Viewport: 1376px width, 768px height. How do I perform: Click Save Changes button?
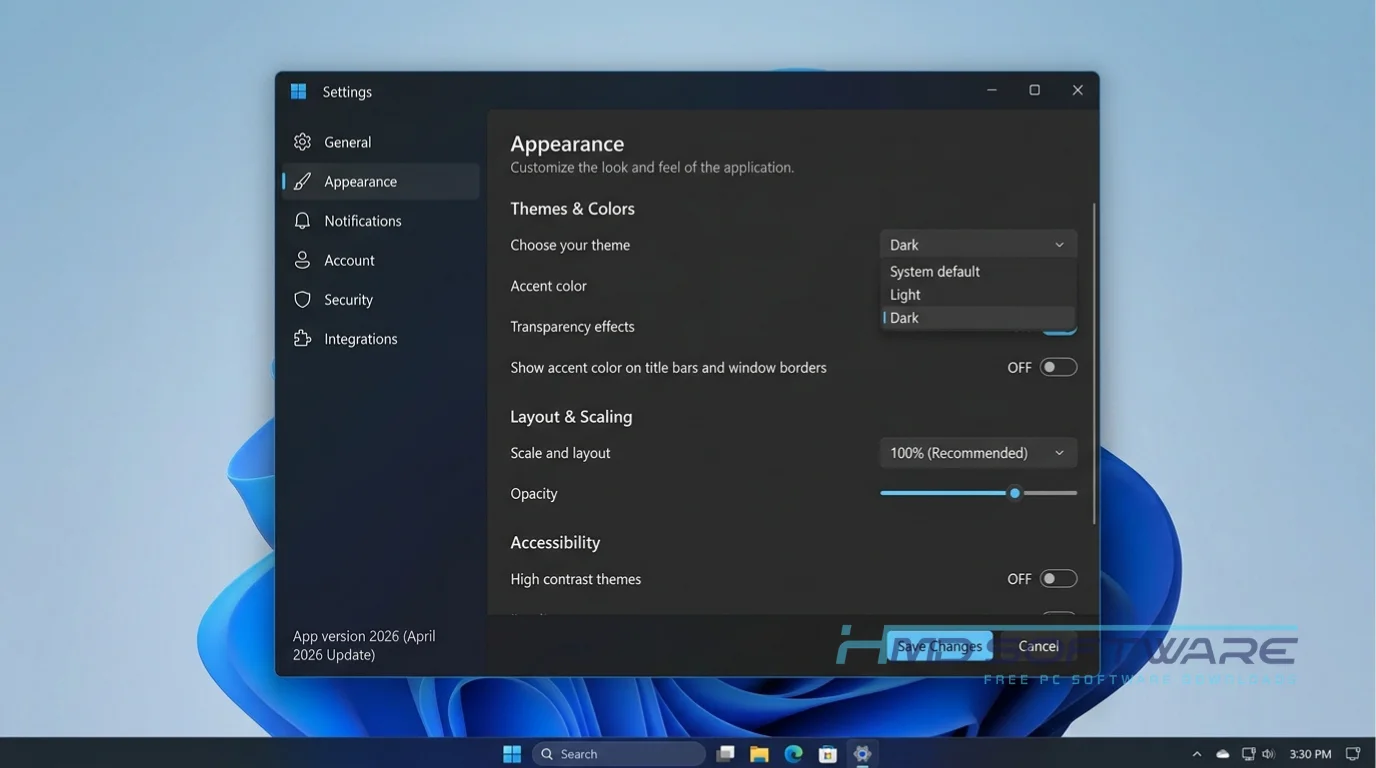click(x=940, y=646)
